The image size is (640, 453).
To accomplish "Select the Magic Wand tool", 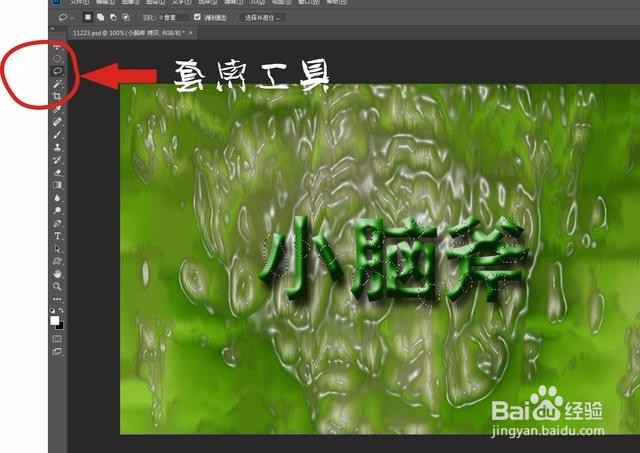I will point(58,84).
